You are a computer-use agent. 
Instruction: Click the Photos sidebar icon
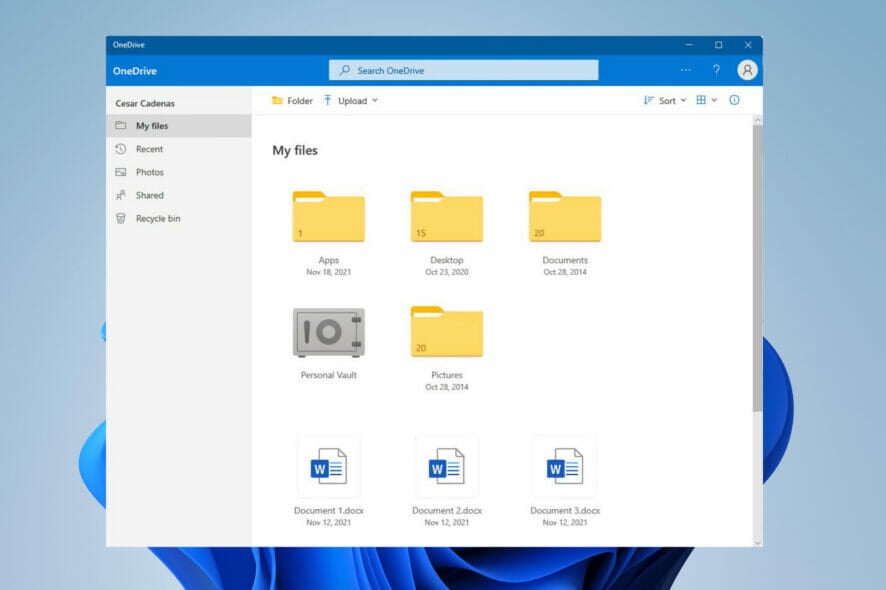[x=120, y=172]
